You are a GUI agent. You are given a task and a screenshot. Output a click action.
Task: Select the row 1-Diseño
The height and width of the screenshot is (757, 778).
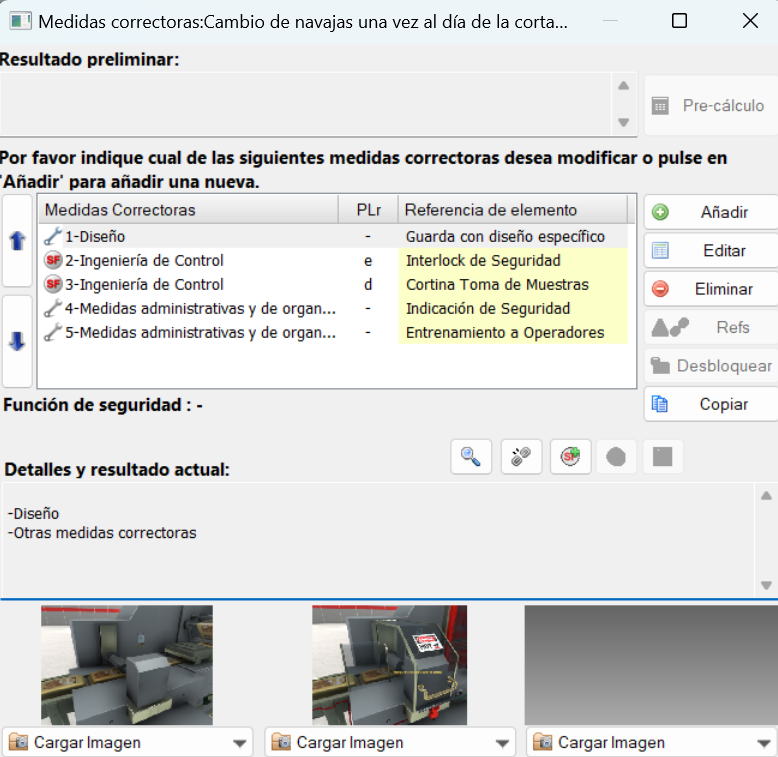coord(333,236)
